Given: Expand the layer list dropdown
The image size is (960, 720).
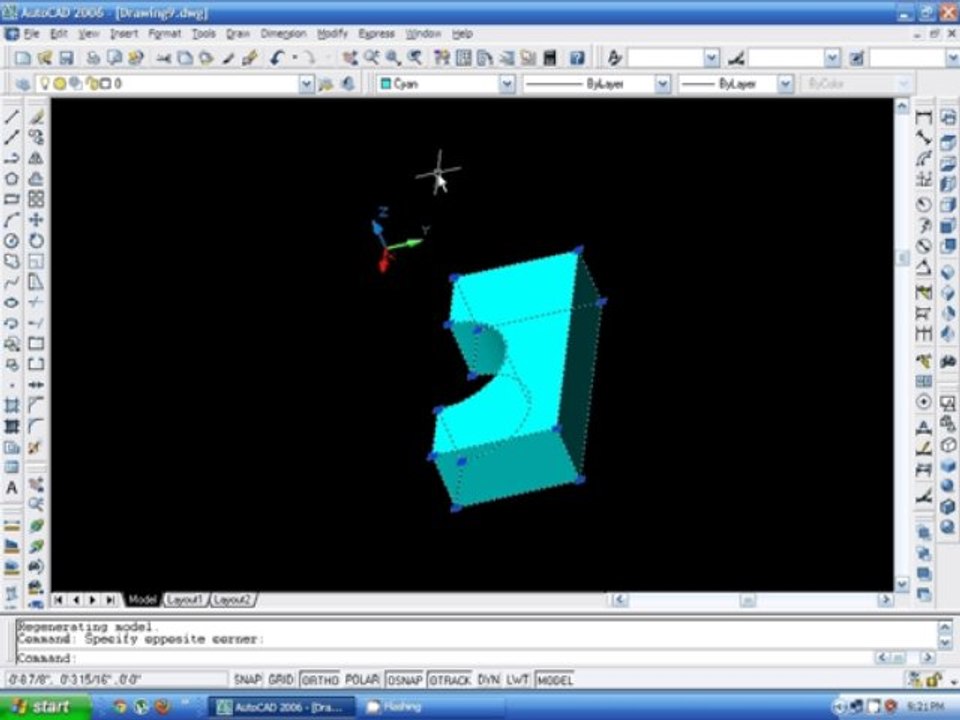Looking at the screenshot, I should tap(306, 84).
